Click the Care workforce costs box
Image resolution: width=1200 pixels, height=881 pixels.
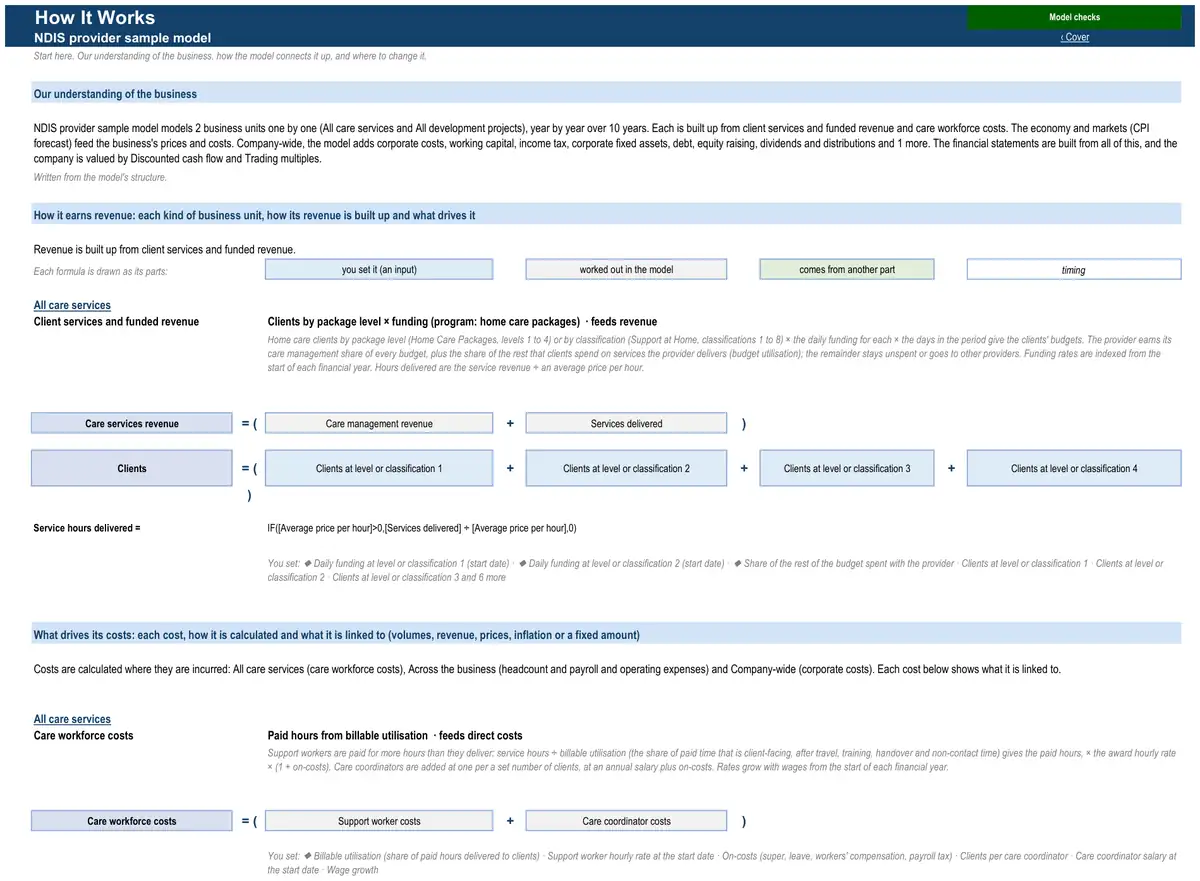point(132,821)
